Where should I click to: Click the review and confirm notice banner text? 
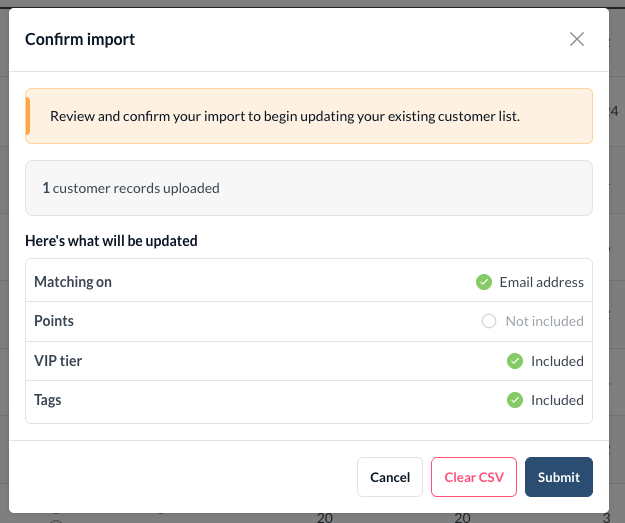(285, 116)
